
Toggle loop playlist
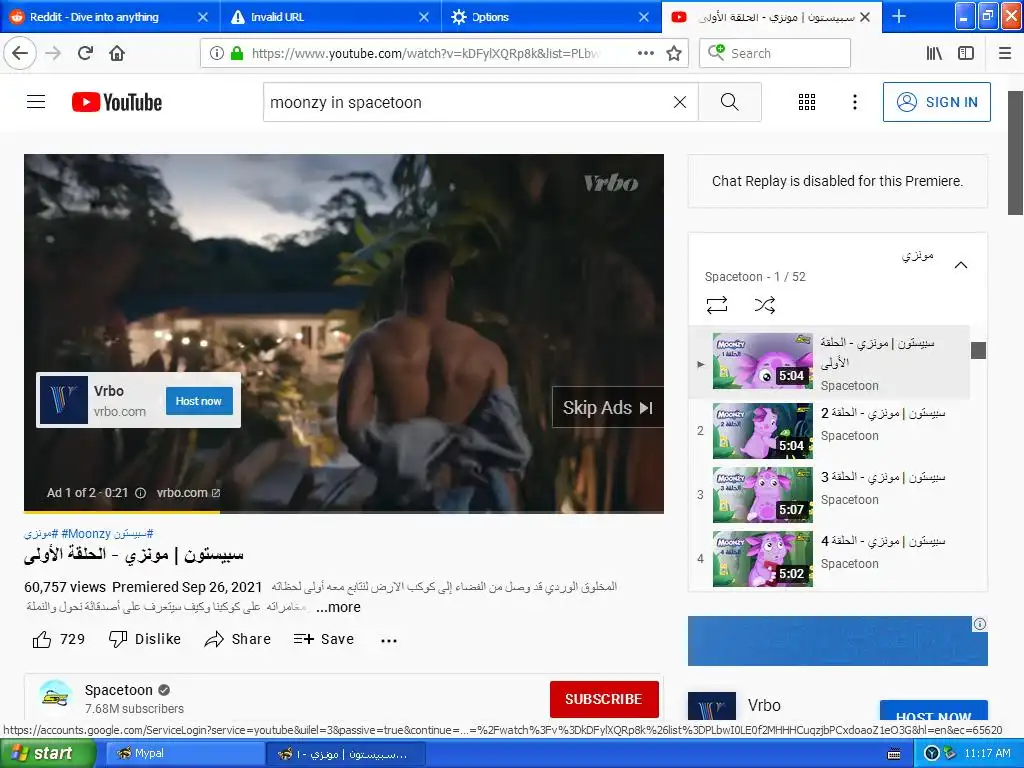click(x=717, y=305)
